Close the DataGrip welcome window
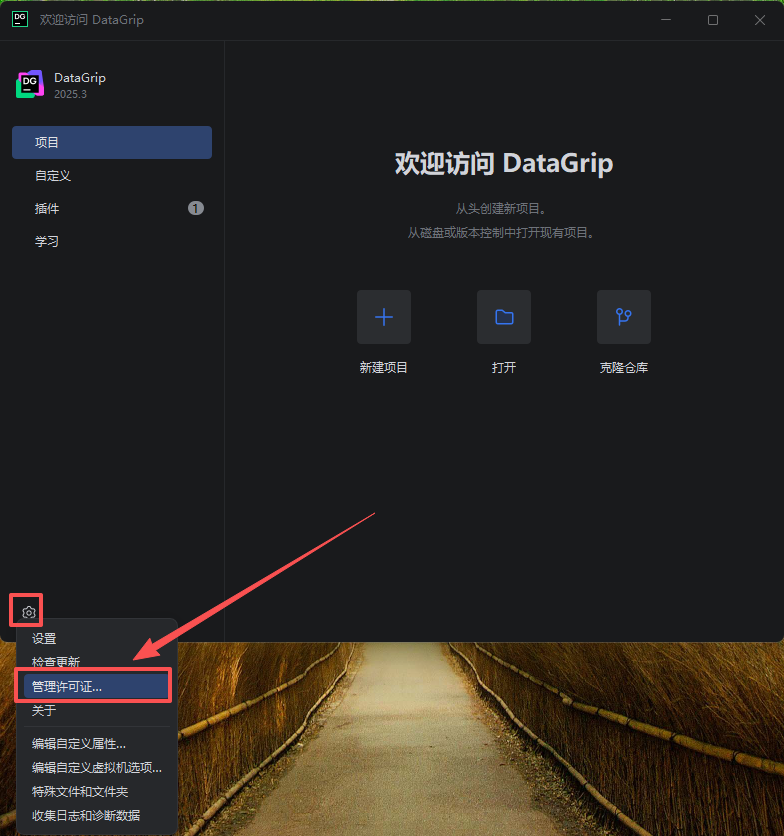 click(x=760, y=20)
